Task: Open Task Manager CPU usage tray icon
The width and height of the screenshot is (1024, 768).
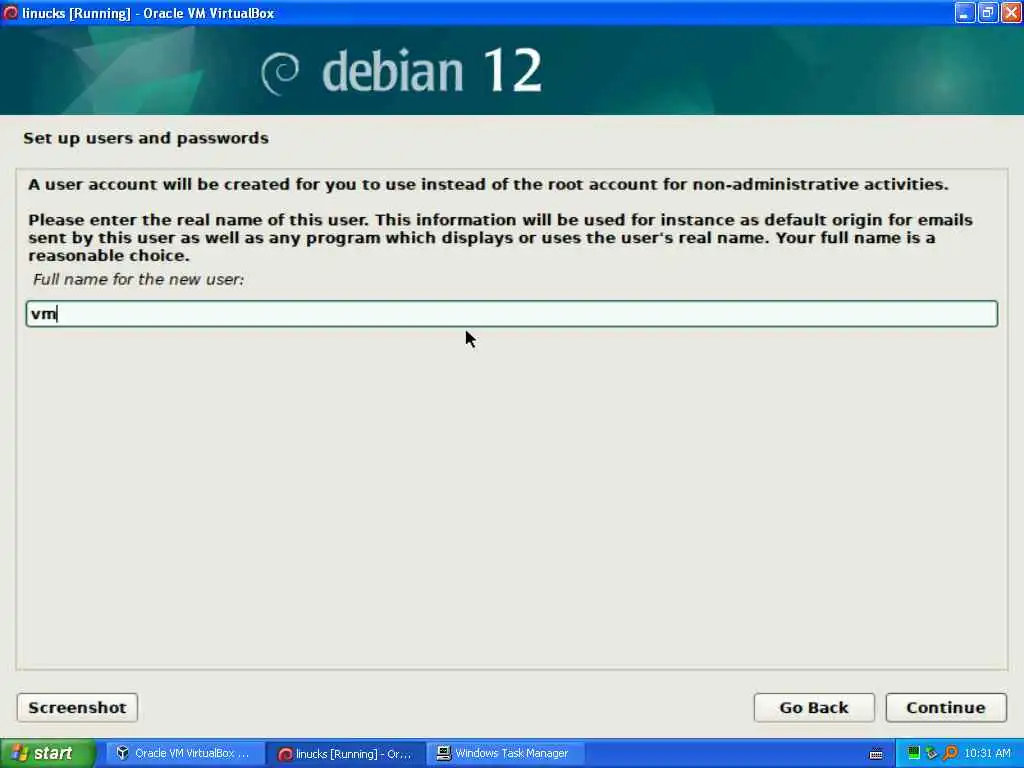Action: 914,753
